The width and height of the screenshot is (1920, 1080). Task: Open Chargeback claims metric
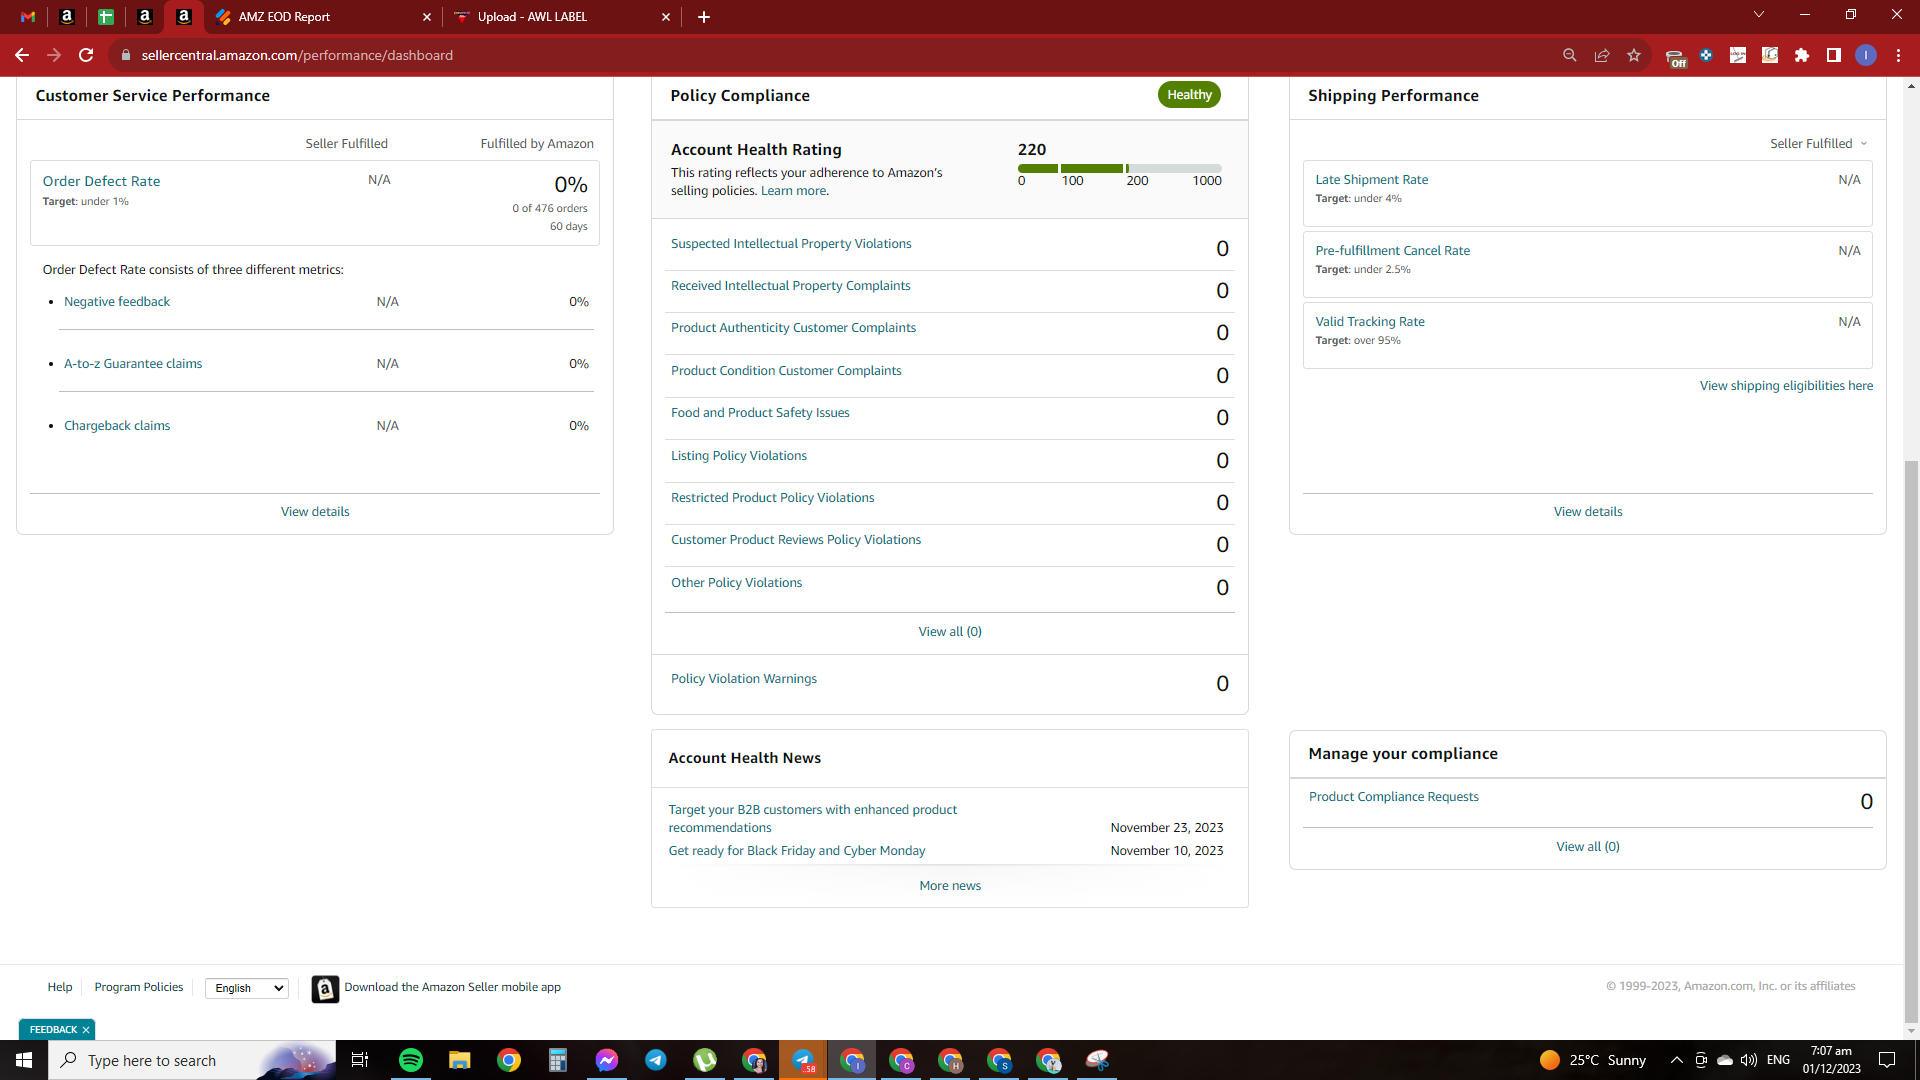117,426
